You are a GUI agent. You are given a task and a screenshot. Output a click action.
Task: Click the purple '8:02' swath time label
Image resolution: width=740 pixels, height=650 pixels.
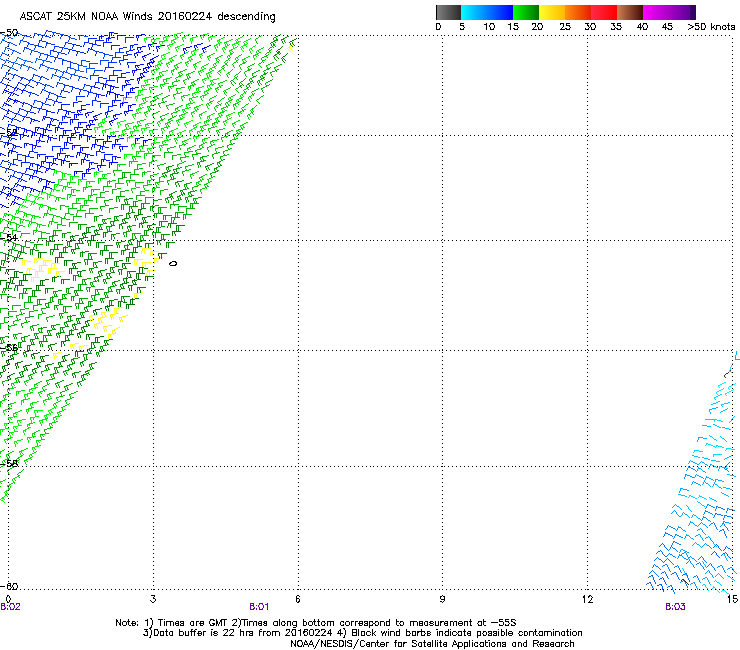(x=10, y=607)
